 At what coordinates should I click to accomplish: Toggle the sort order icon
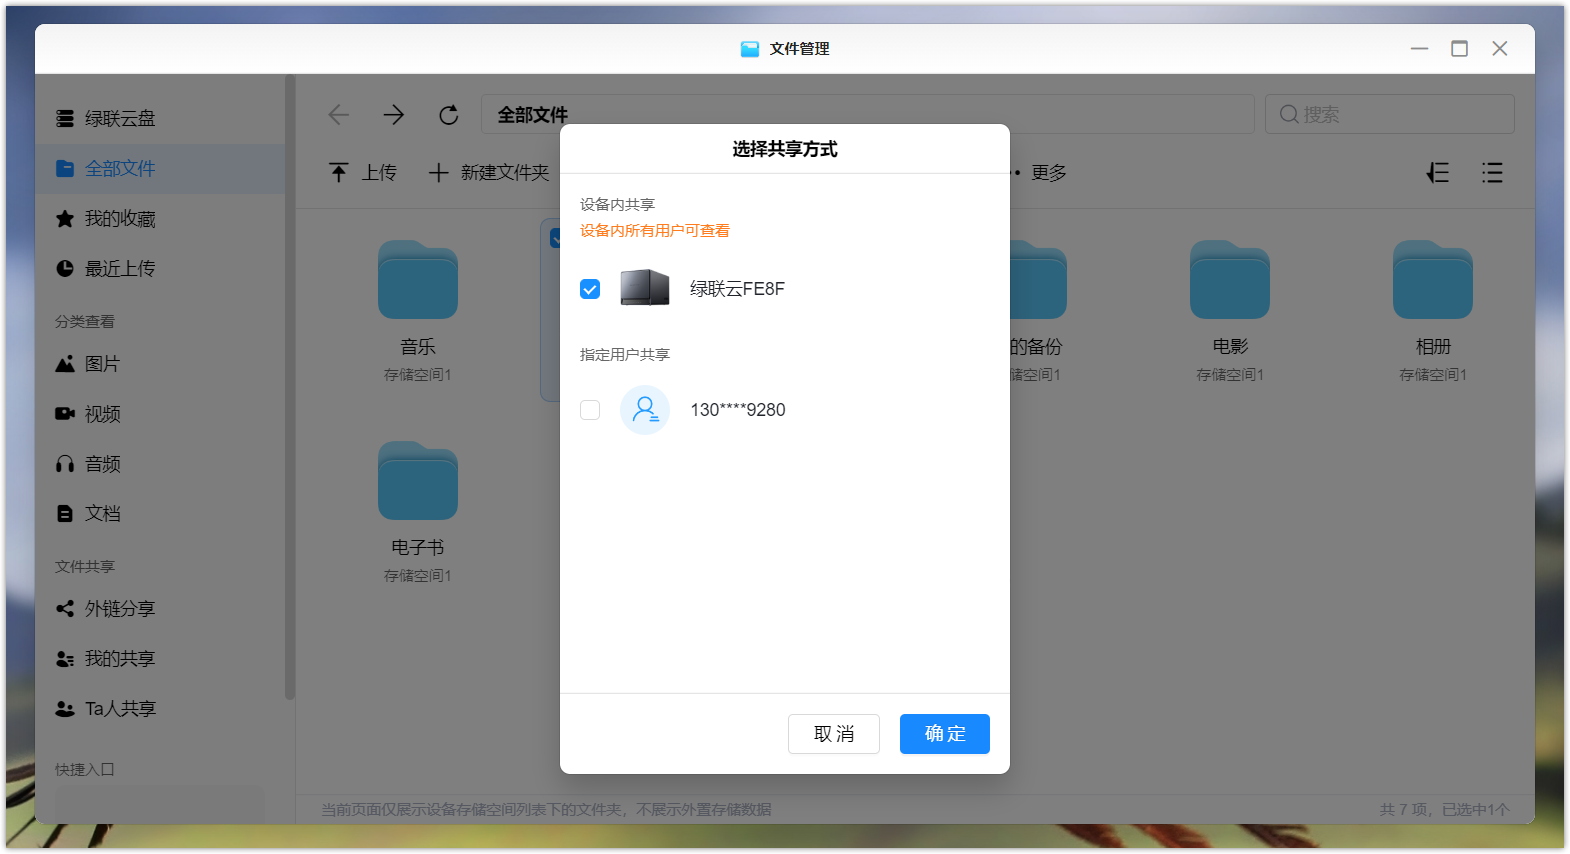pos(1438,173)
